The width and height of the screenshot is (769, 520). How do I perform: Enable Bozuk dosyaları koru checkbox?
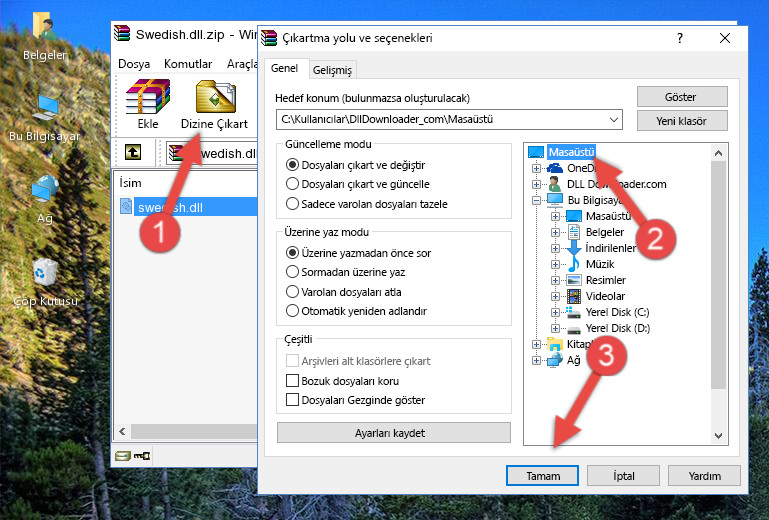[x=292, y=381]
